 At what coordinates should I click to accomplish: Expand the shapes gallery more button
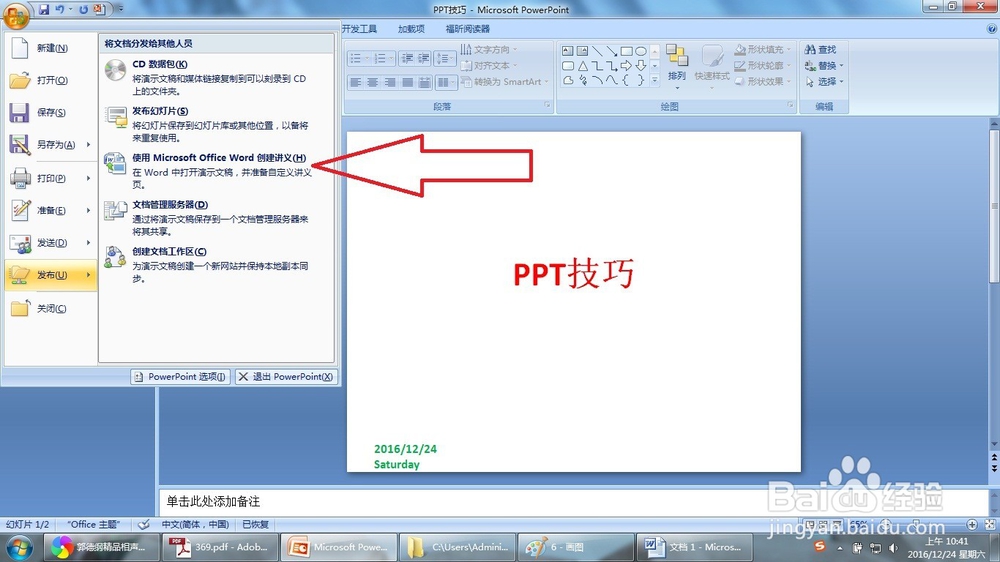(655, 80)
